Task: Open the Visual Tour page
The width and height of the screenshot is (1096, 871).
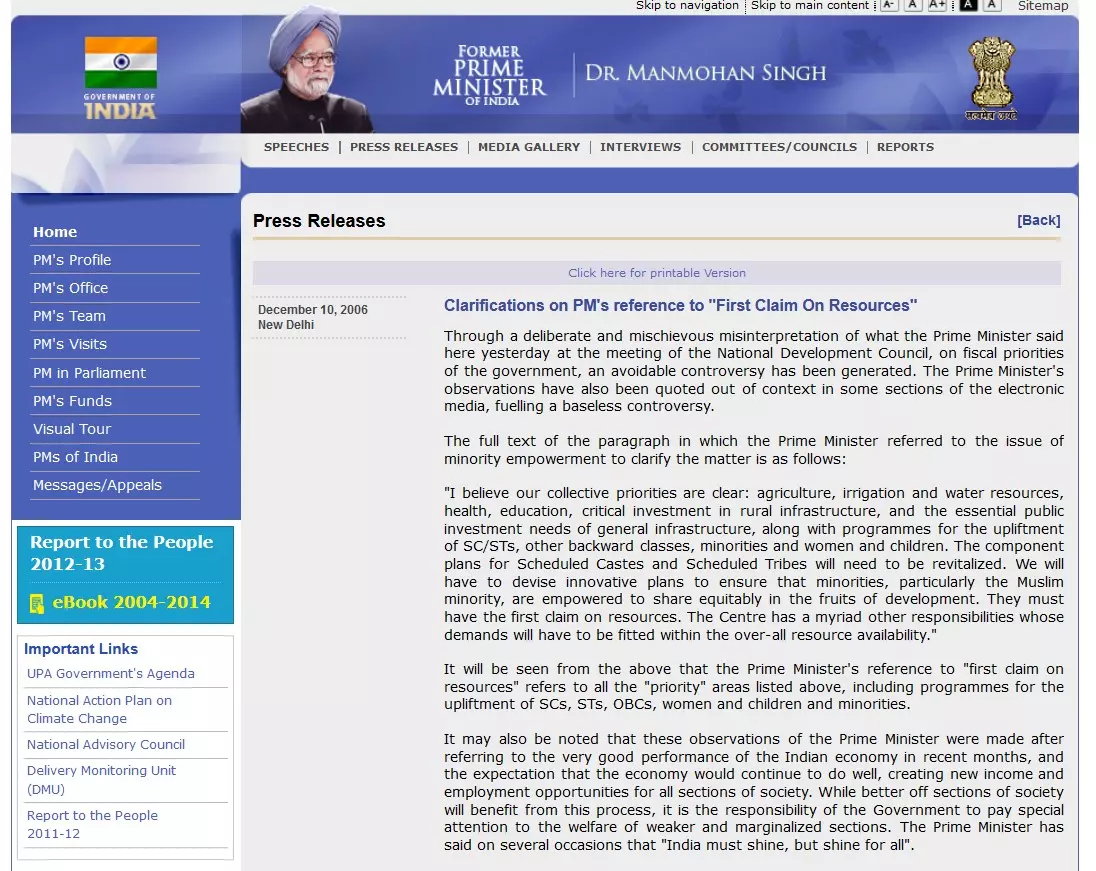Action: pyautogui.click(x=72, y=429)
